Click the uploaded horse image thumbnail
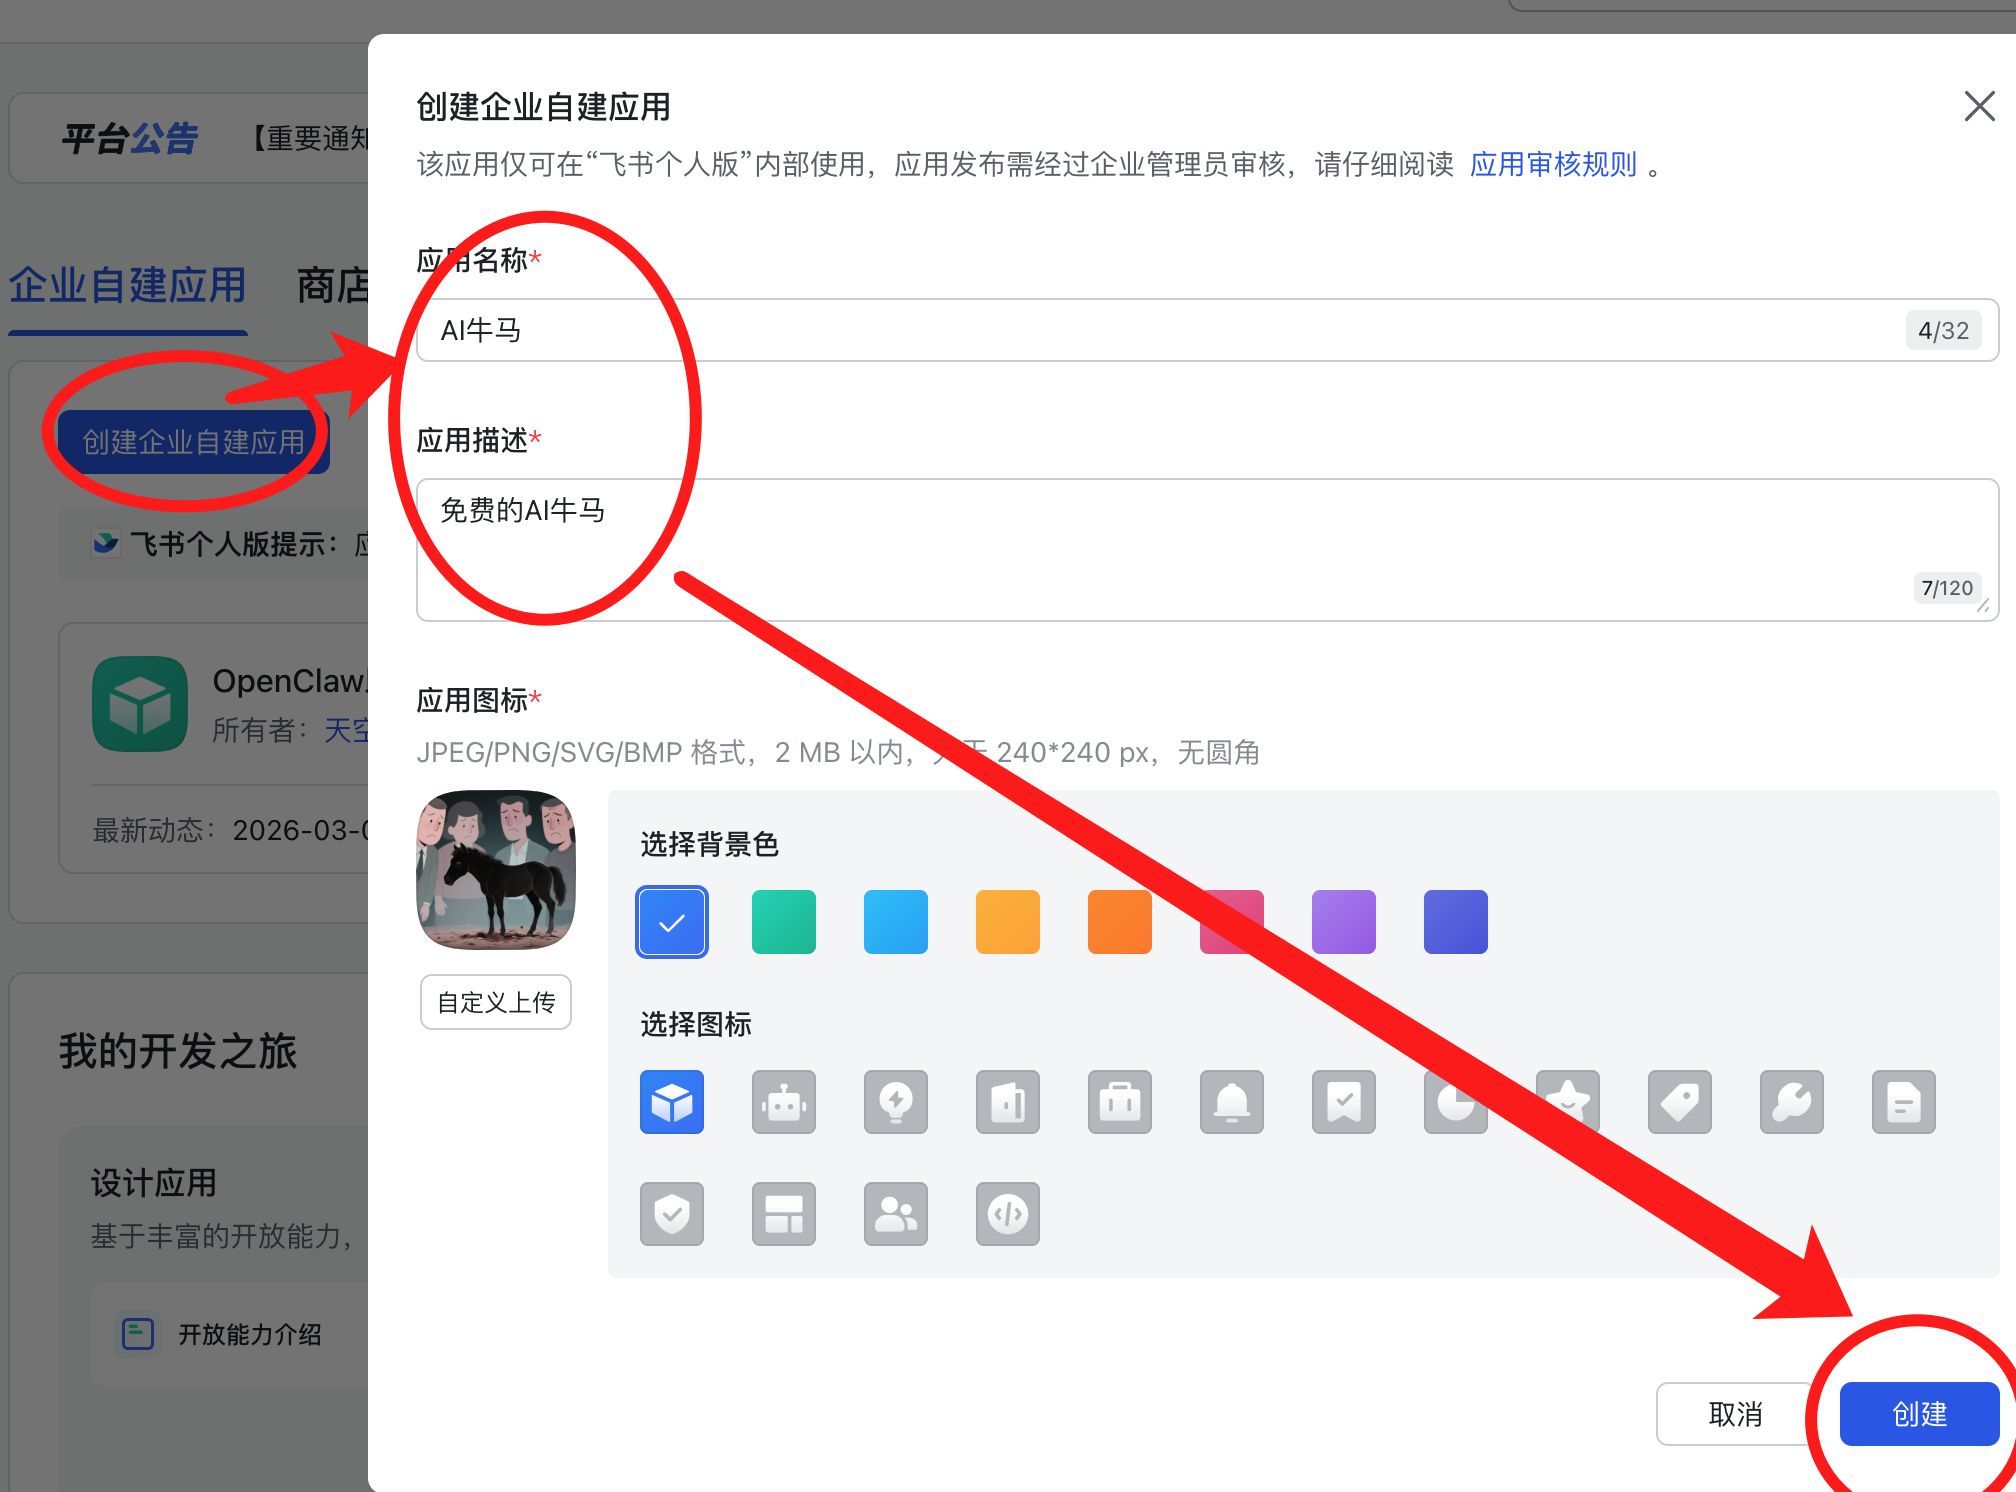The width and height of the screenshot is (2016, 1492). pyautogui.click(x=495, y=869)
